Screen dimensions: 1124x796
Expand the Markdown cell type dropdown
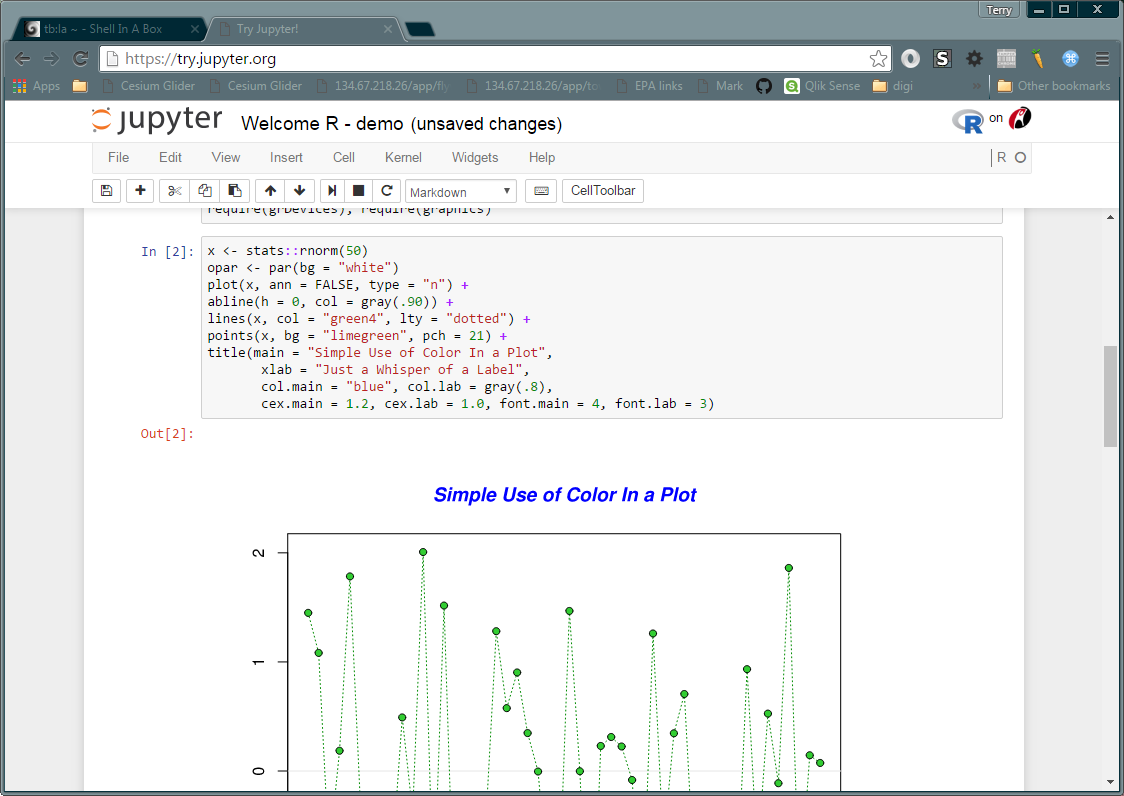point(461,192)
